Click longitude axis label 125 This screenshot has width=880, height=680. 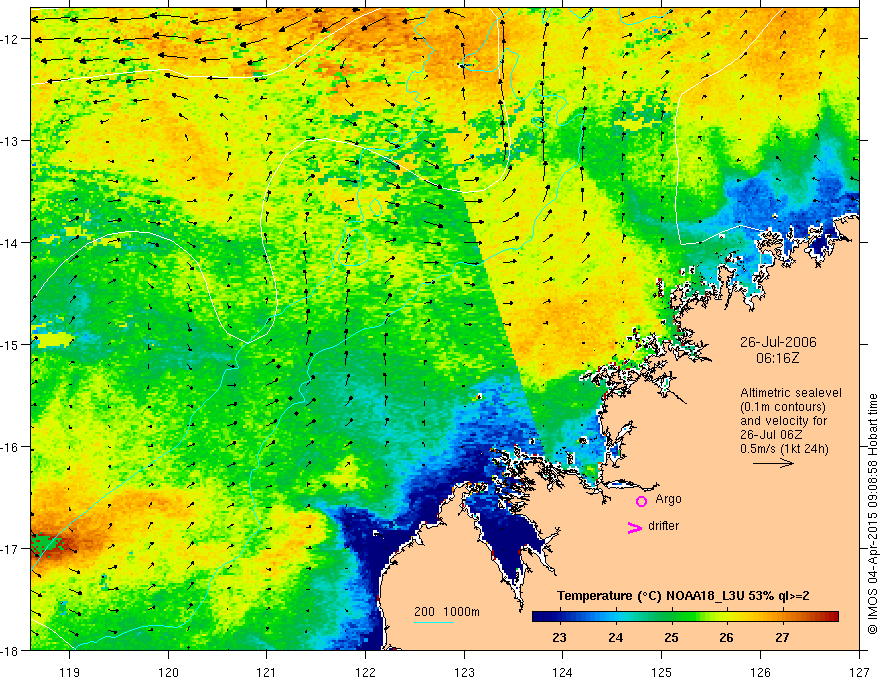tap(662, 672)
